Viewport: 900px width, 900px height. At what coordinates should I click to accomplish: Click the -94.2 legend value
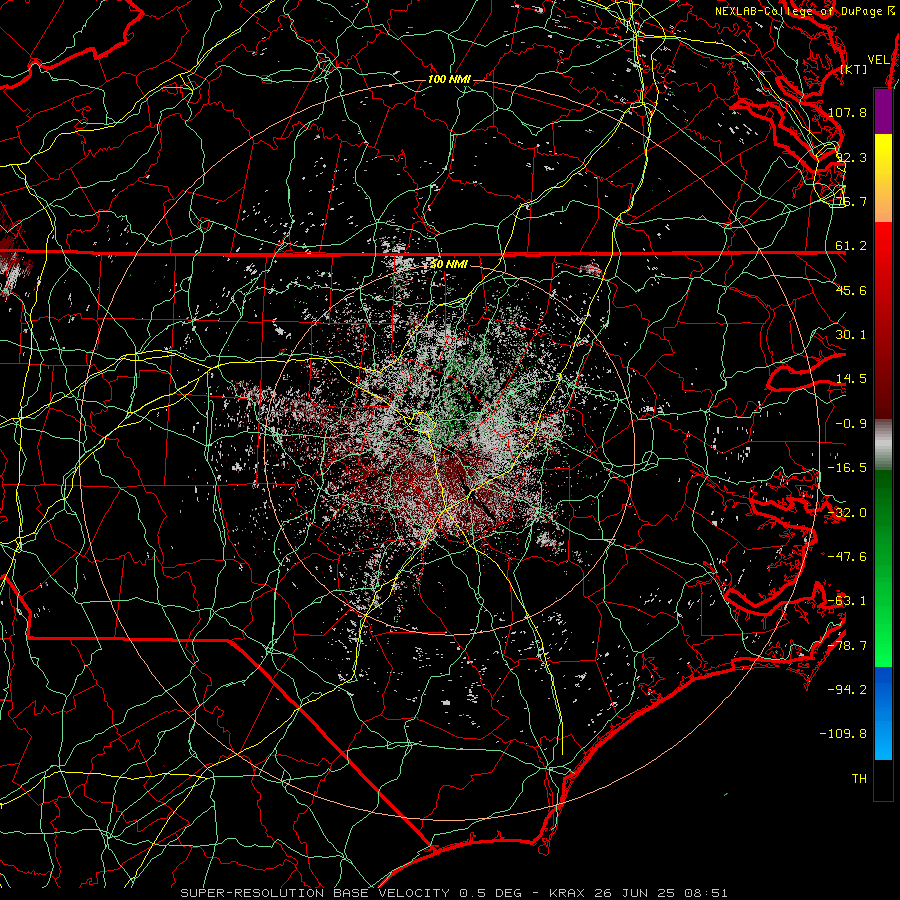click(x=847, y=690)
